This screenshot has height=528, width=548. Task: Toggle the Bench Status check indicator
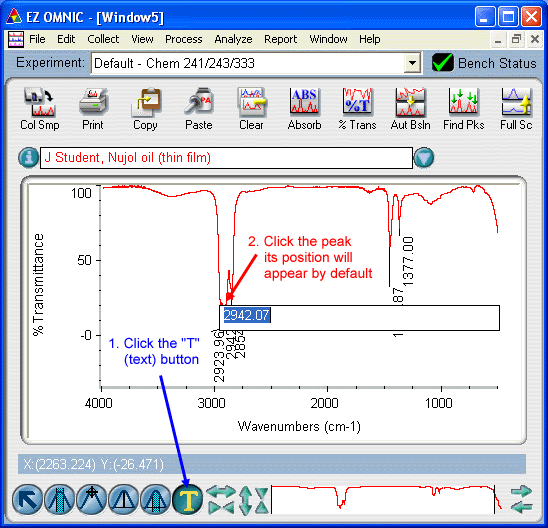tap(442, 63)
